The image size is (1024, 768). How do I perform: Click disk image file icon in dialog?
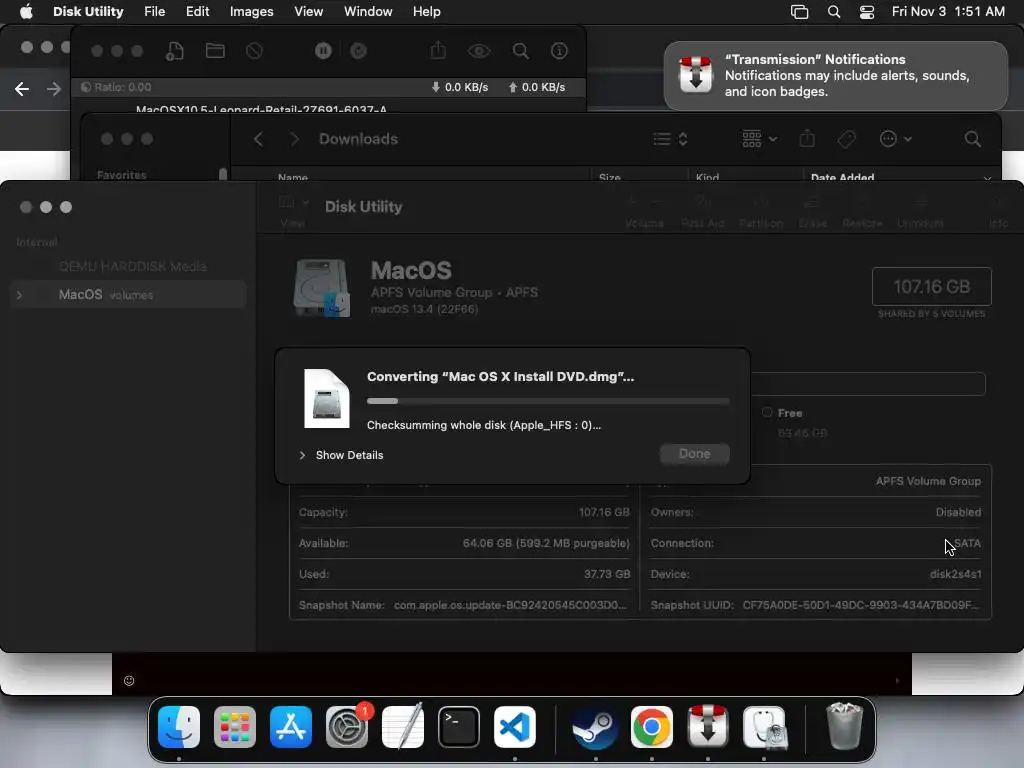pyautogui.click(x=327, y=398)
